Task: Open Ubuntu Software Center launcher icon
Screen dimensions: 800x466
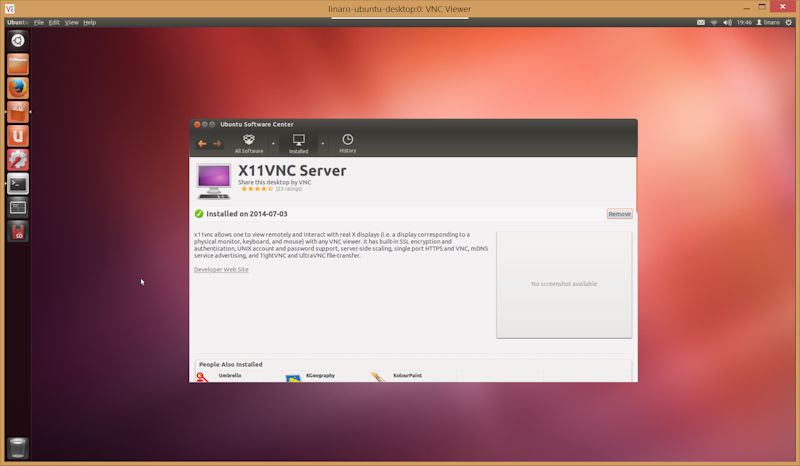Action: pyautogui.click(x=18, y=112)
